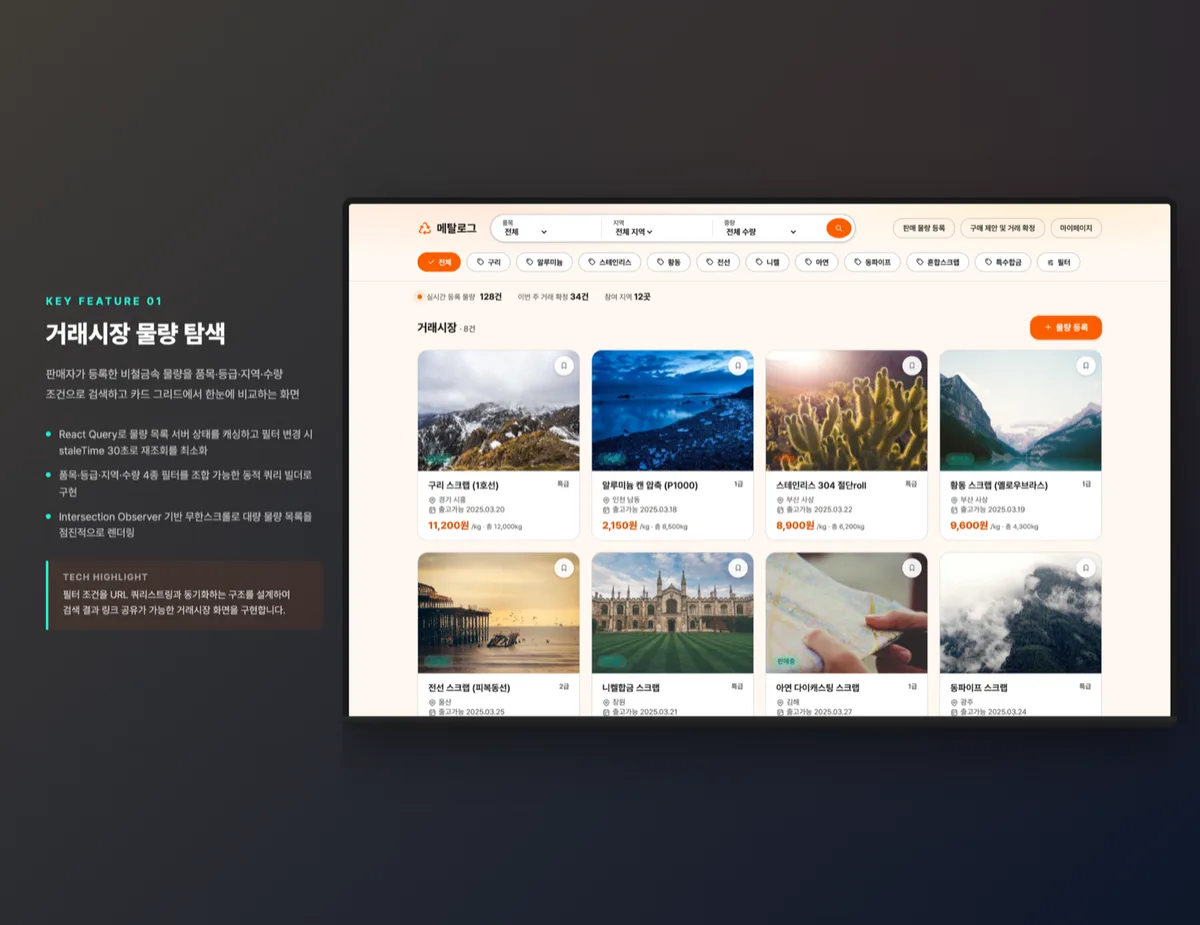Click the calendar icon beside 출고가능 2025.03.18
This screenshot has height=925, width=1200.
[x=606, y=509]
